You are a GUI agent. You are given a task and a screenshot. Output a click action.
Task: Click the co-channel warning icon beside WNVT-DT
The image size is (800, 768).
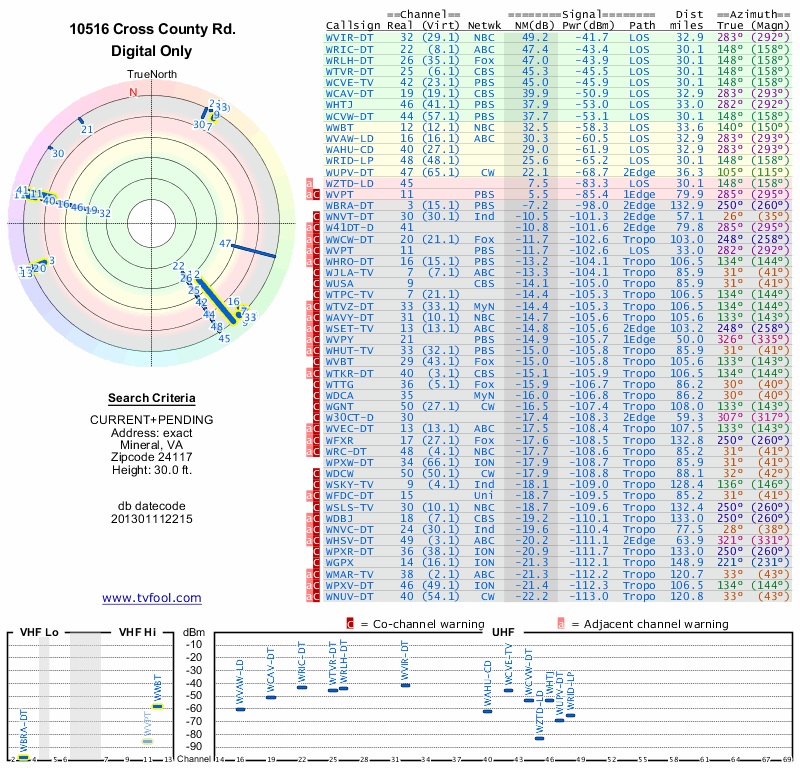317,217
